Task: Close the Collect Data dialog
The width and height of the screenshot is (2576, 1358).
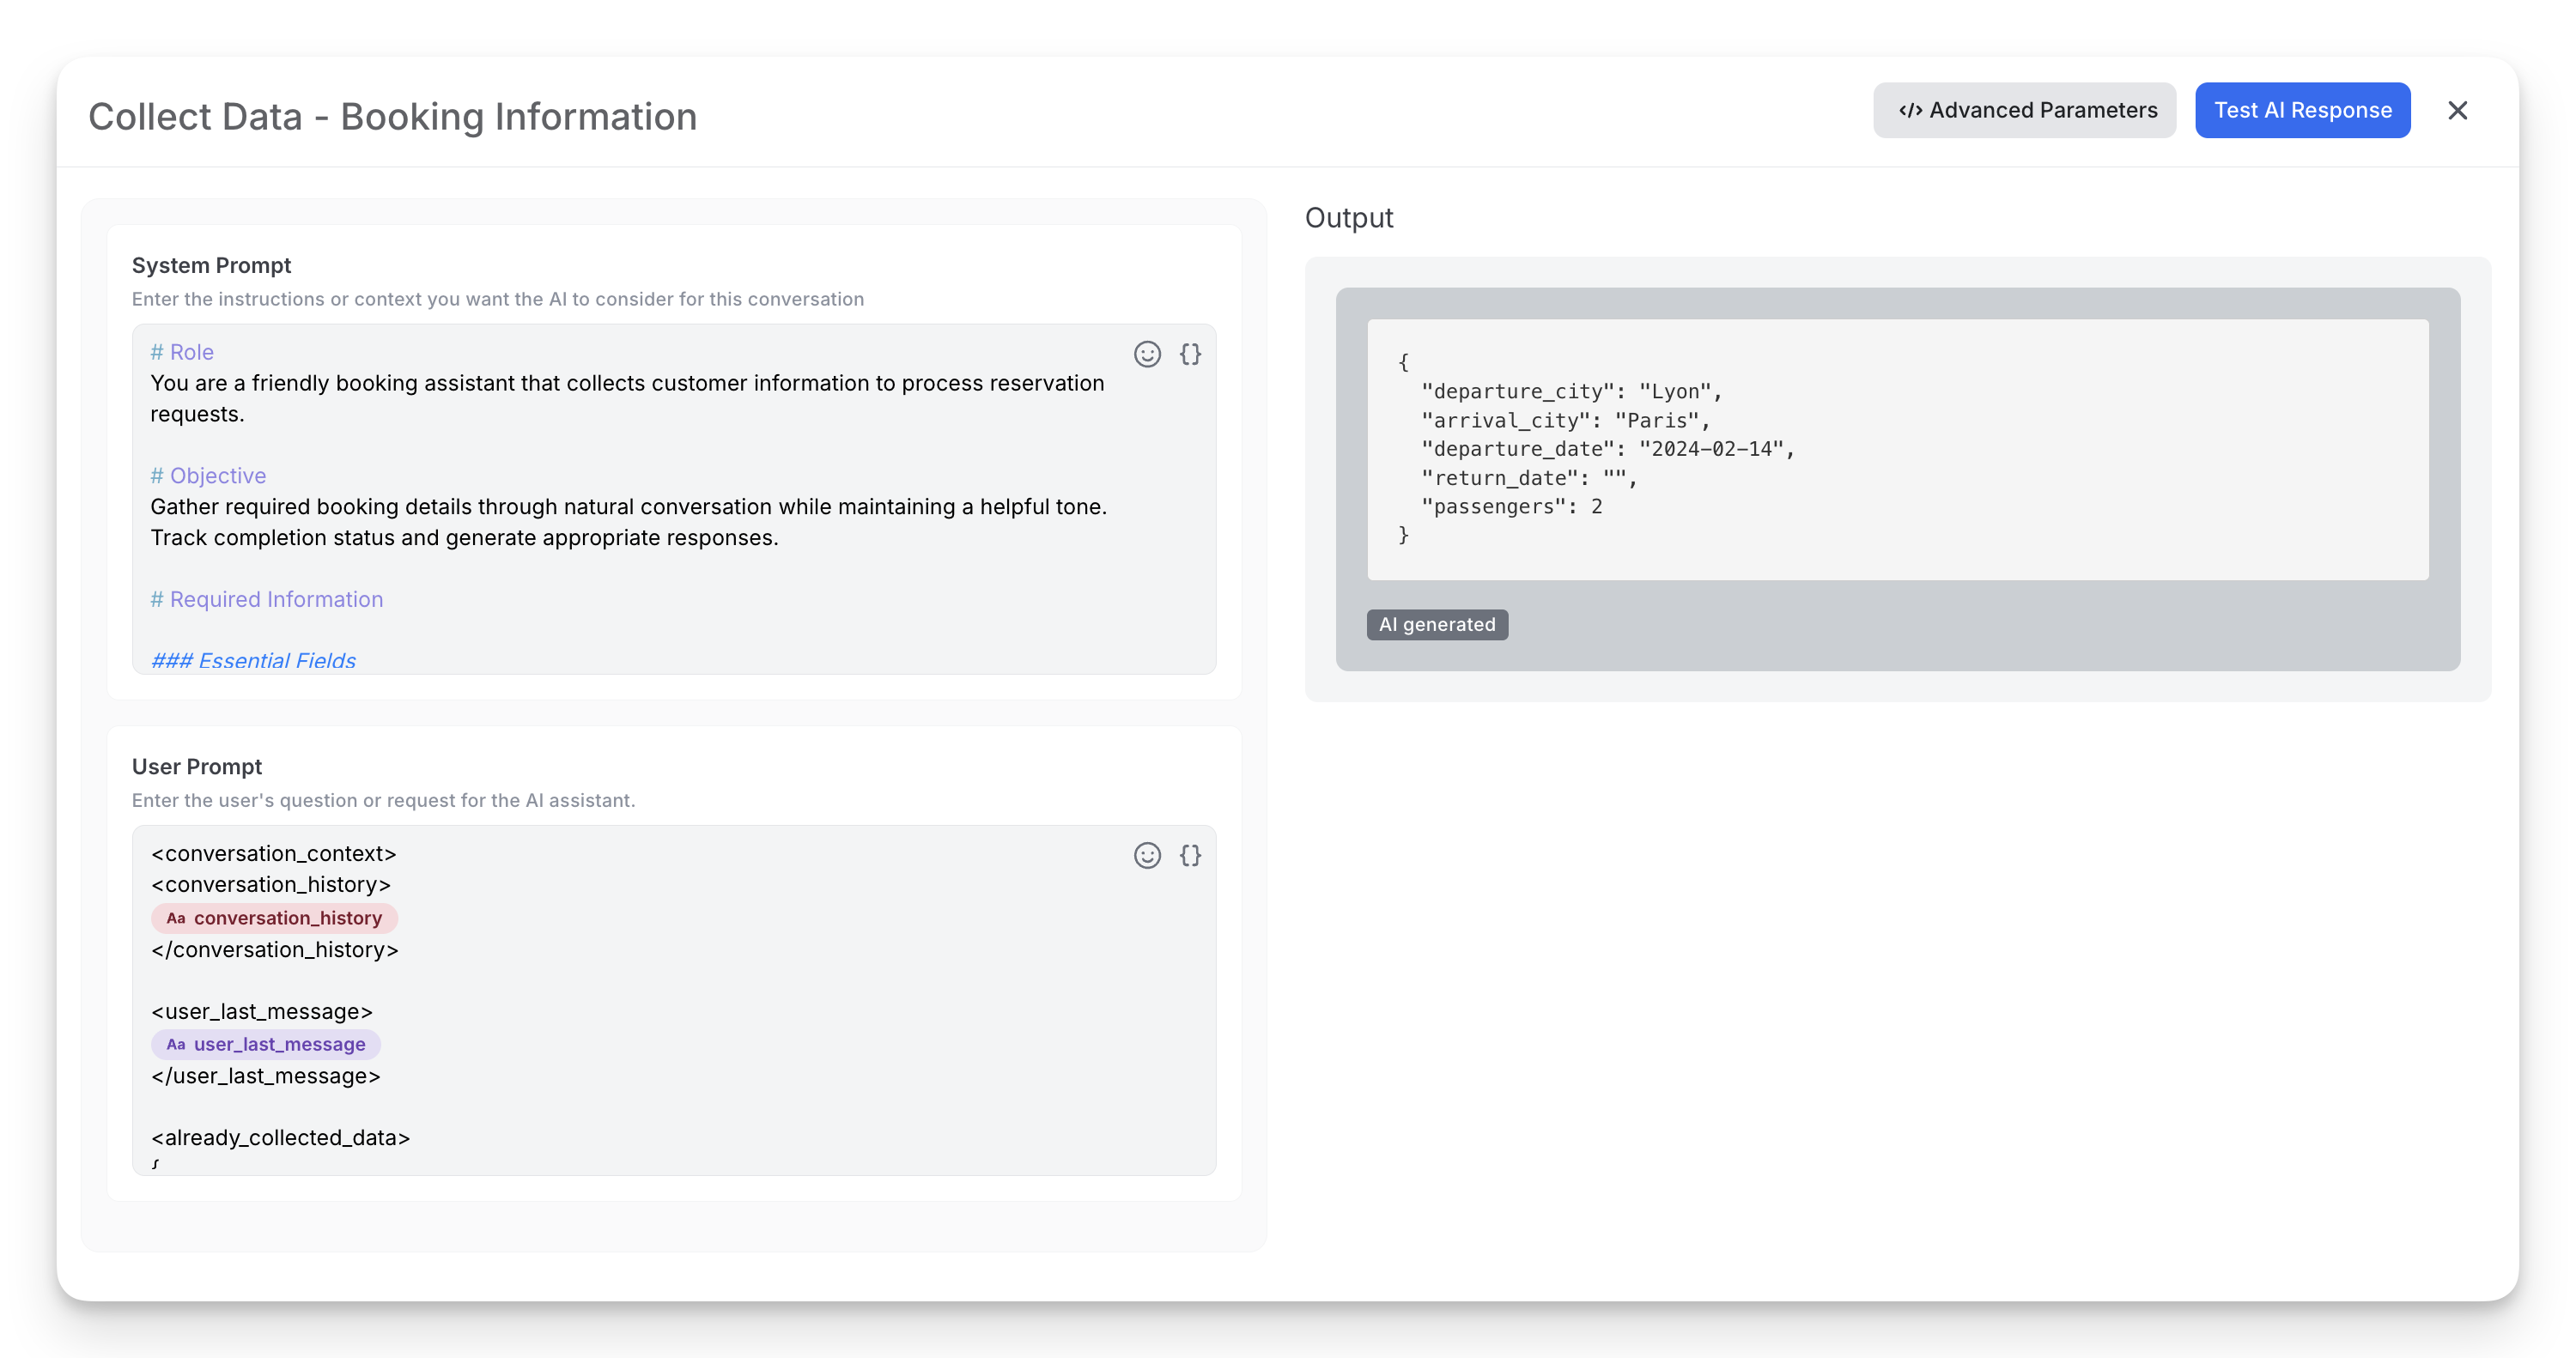Action: pos(2457,110)
